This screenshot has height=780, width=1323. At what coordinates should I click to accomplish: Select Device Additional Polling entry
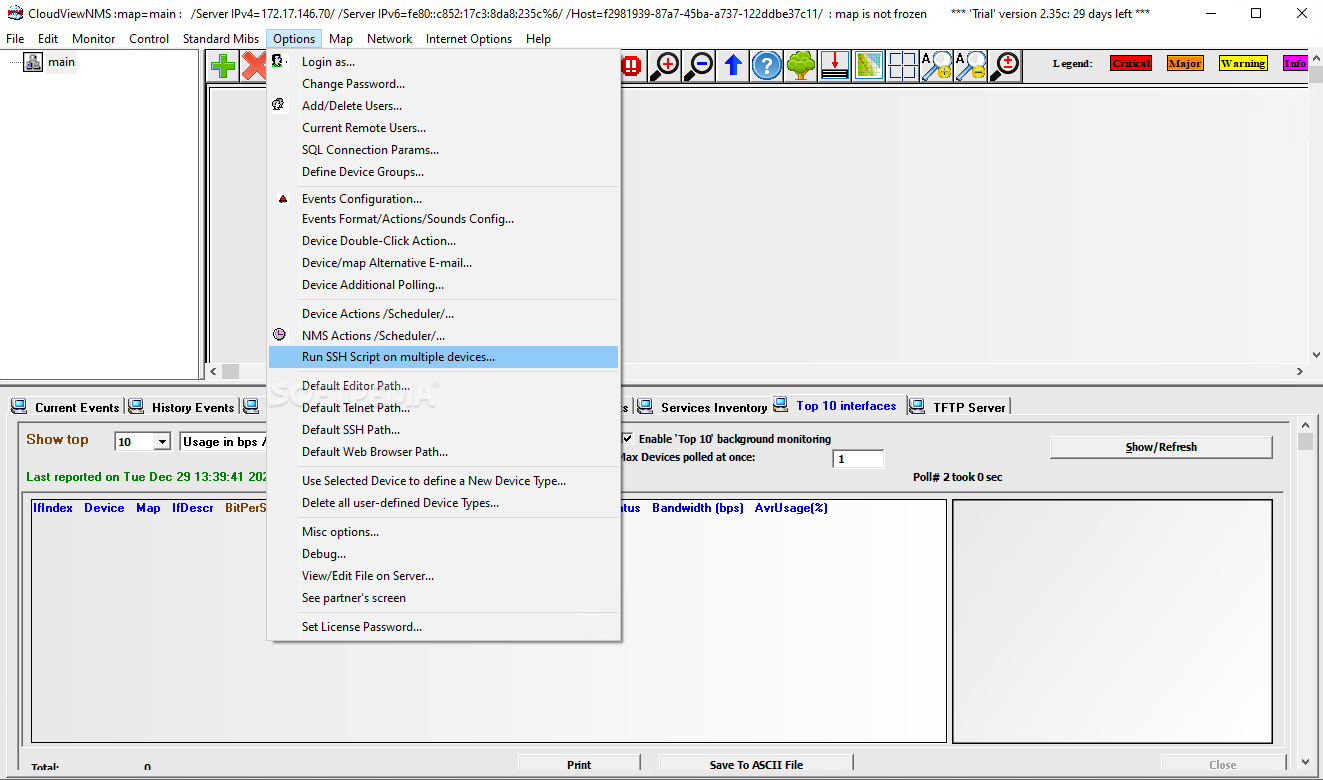[x=444, y=285]
